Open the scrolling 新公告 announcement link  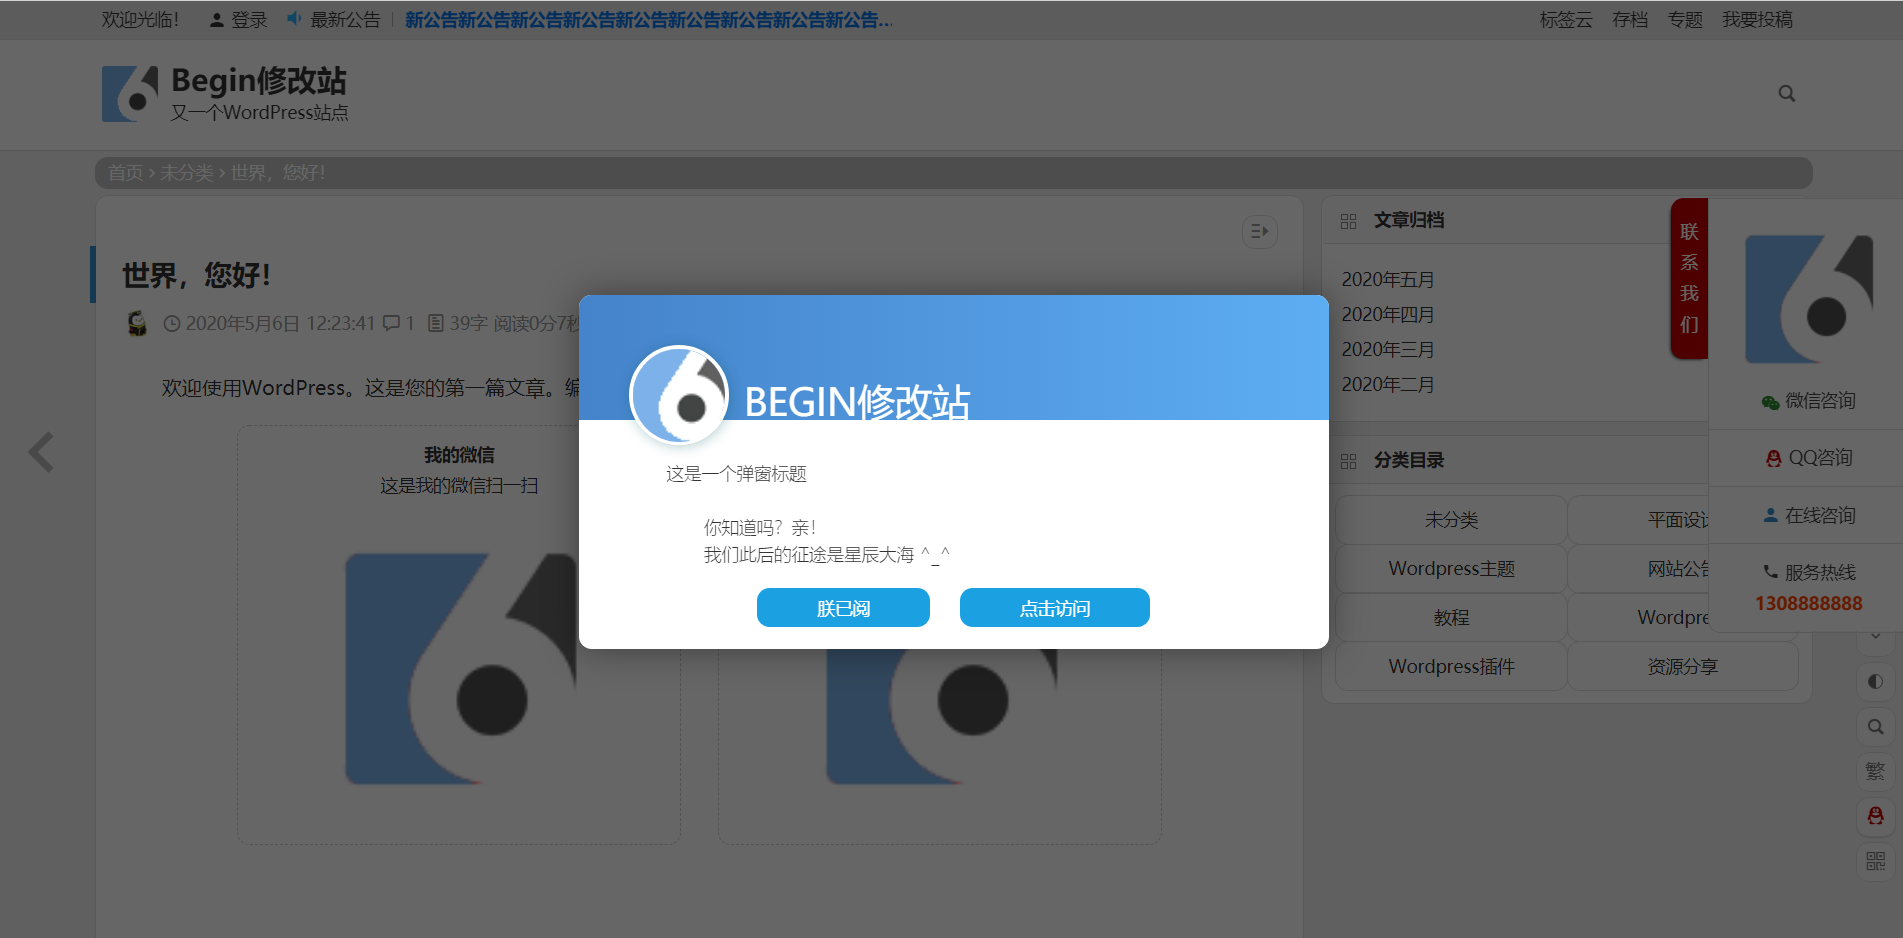coord(648,20)
